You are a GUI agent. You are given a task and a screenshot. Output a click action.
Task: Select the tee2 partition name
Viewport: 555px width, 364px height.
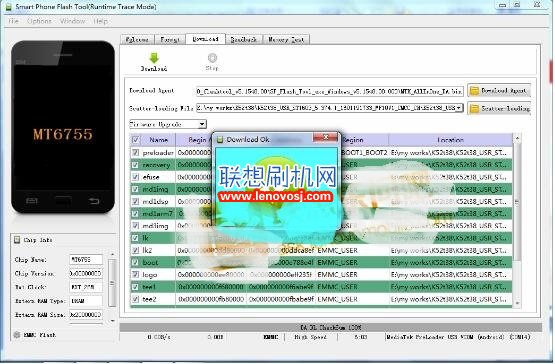pos(149,299)
